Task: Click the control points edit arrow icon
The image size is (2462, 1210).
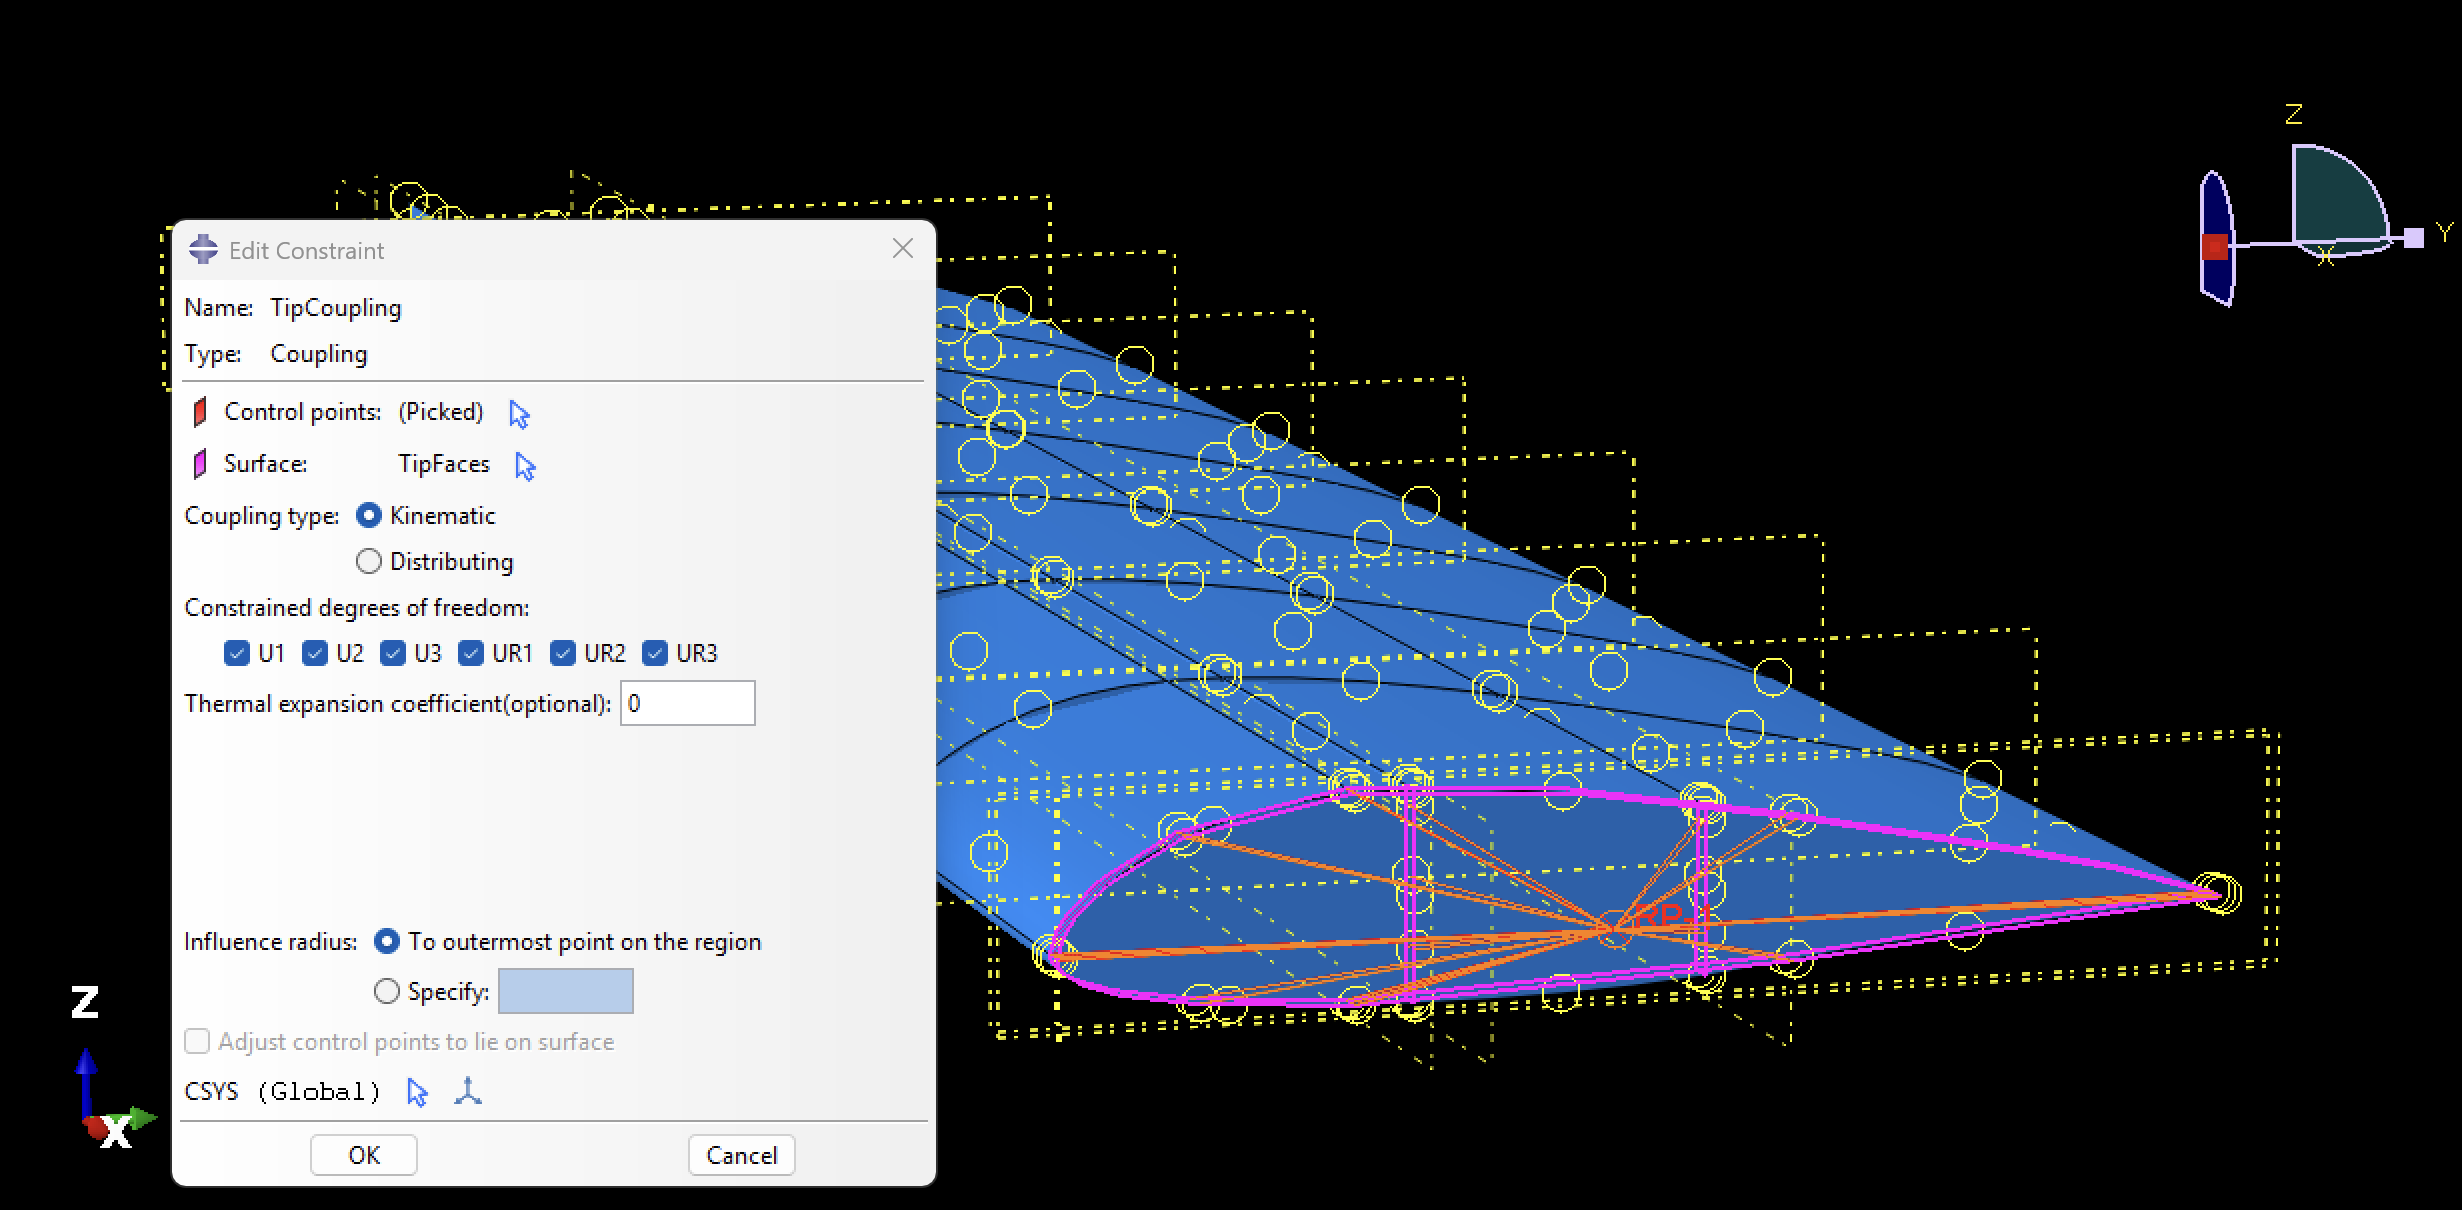Action: point(519,414)
